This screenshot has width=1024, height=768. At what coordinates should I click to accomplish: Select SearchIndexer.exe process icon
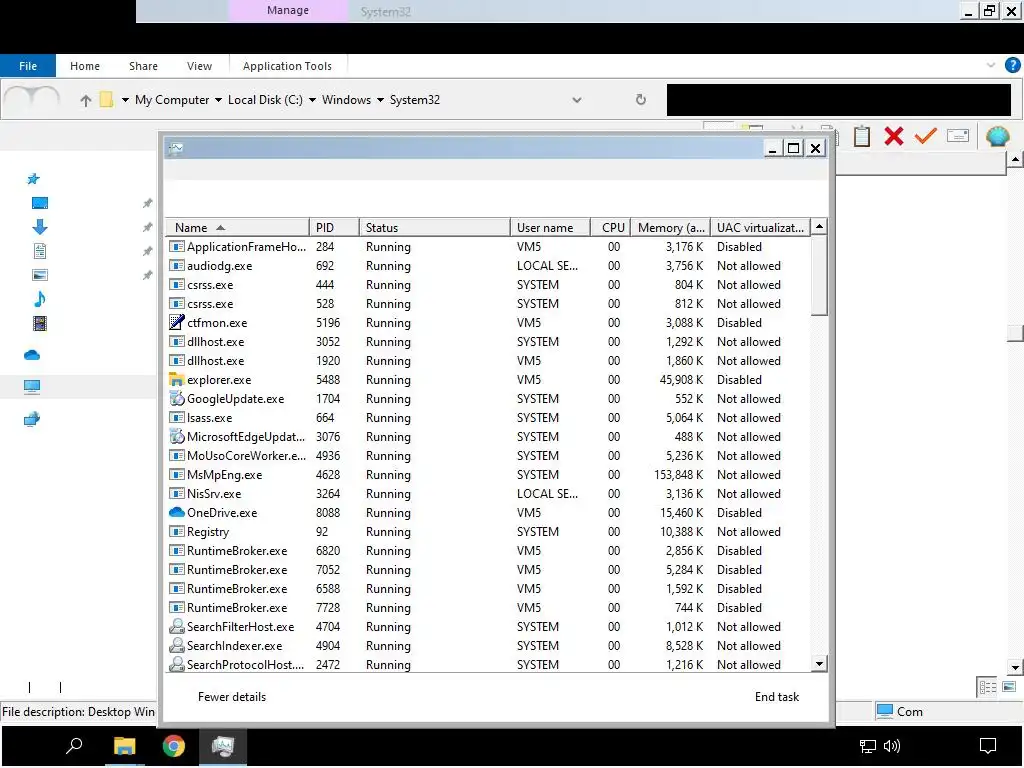176,645
